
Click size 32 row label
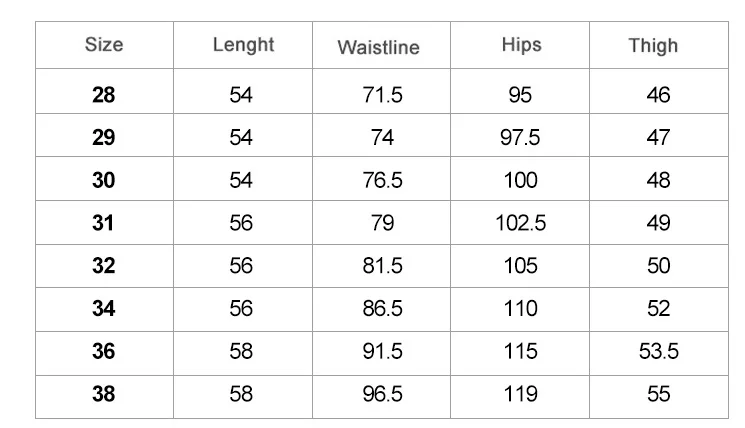tap(104, 266)
